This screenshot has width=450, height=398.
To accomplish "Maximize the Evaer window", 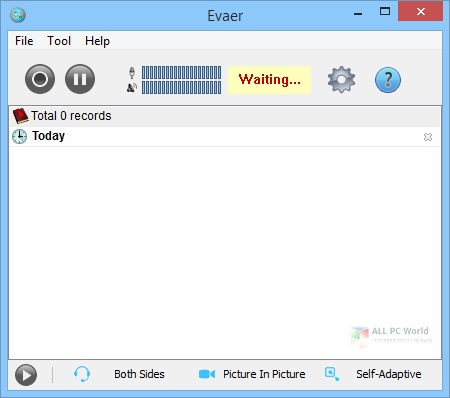I will coord(385,12).
